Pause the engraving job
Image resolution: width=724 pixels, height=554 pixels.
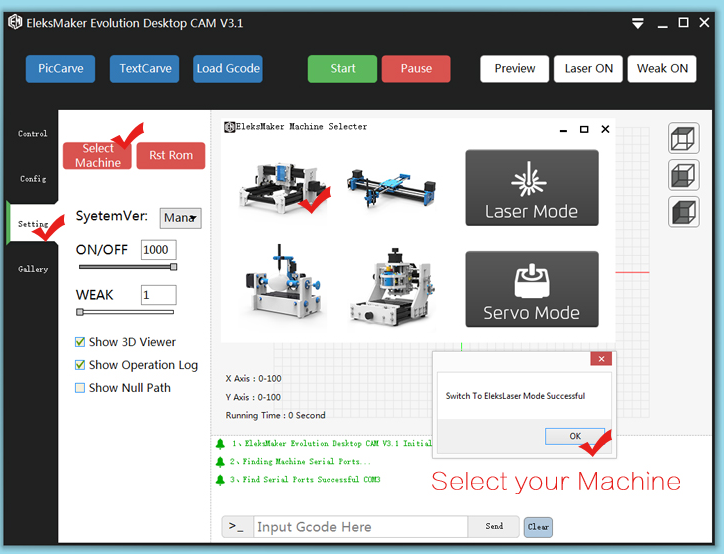point(416,69)
